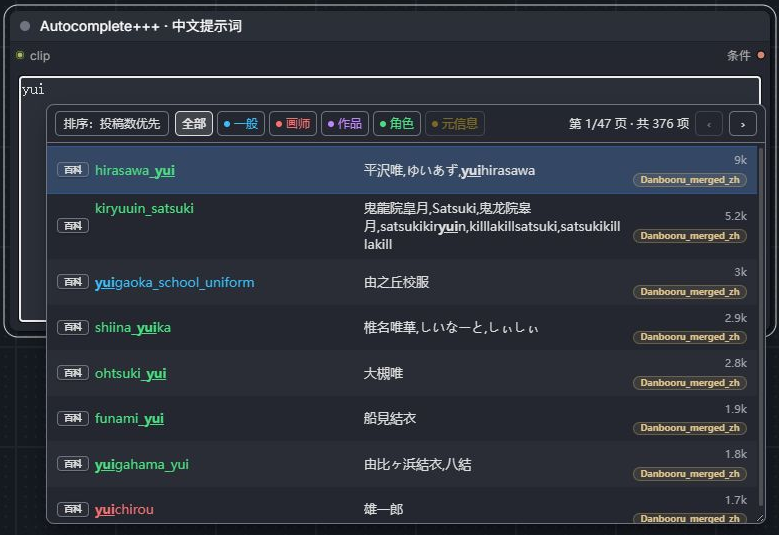Click Danbooru_merged_zh badge in hirasawa_yui row
Screen dimensions: 779x535
coord(690,180)
